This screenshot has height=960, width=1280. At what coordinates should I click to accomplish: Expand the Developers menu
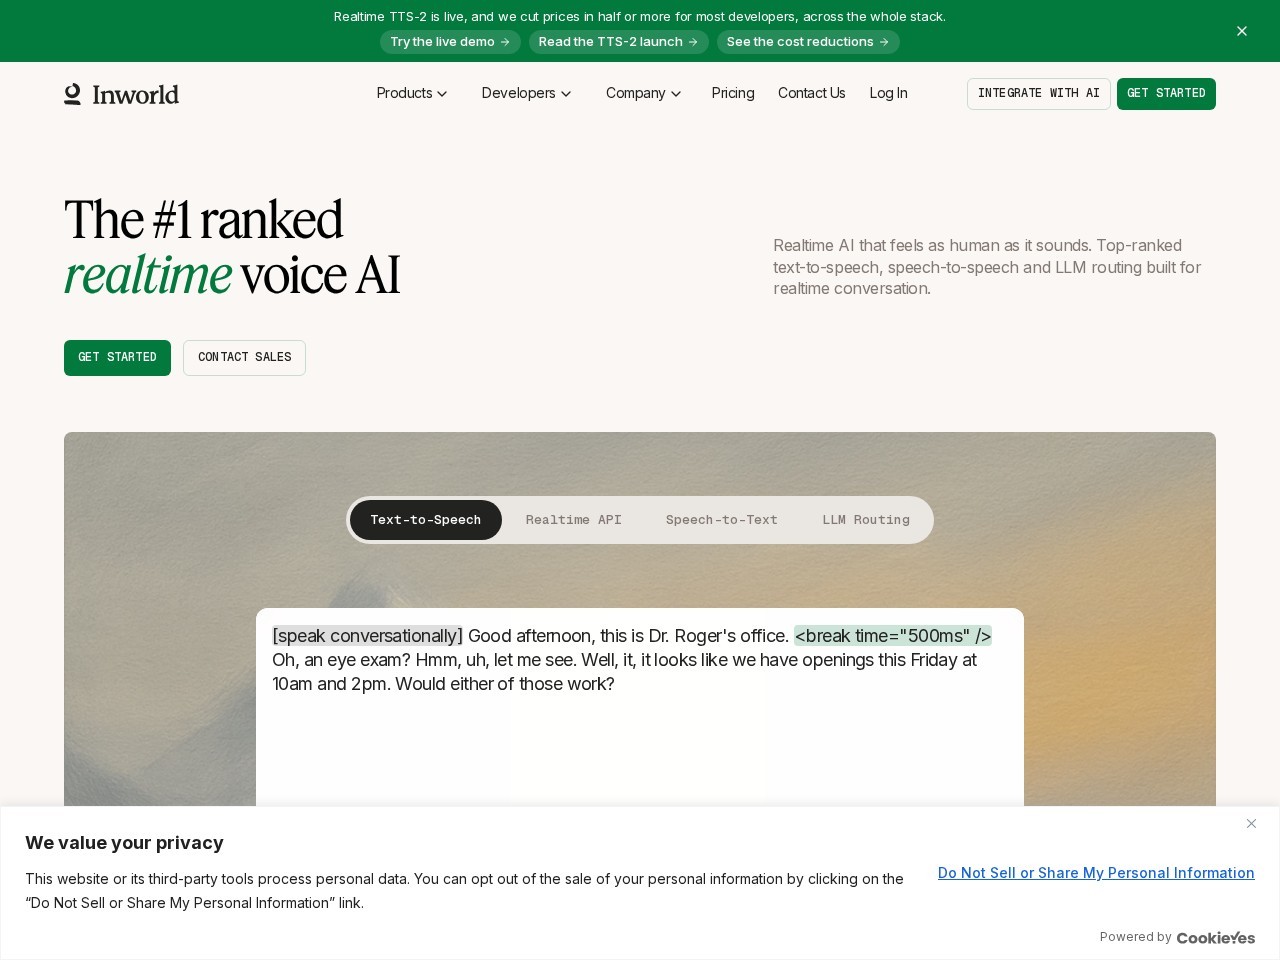526,93
